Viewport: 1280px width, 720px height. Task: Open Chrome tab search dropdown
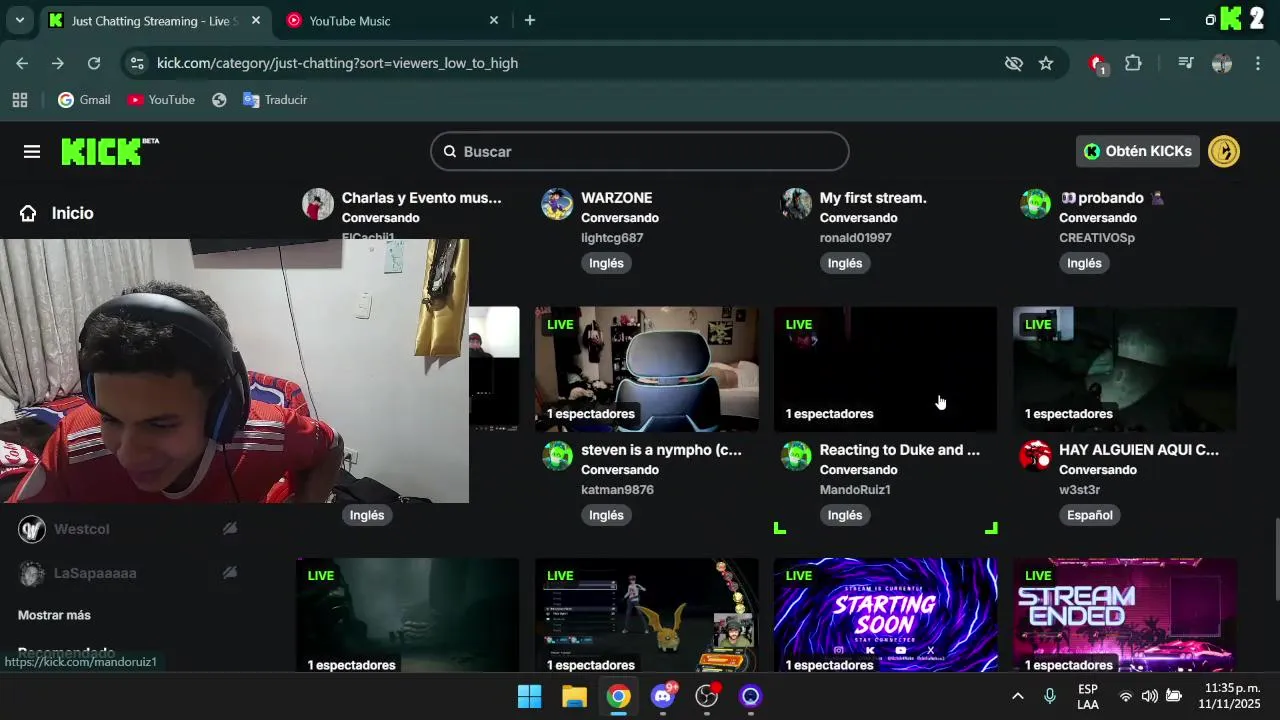19,20
